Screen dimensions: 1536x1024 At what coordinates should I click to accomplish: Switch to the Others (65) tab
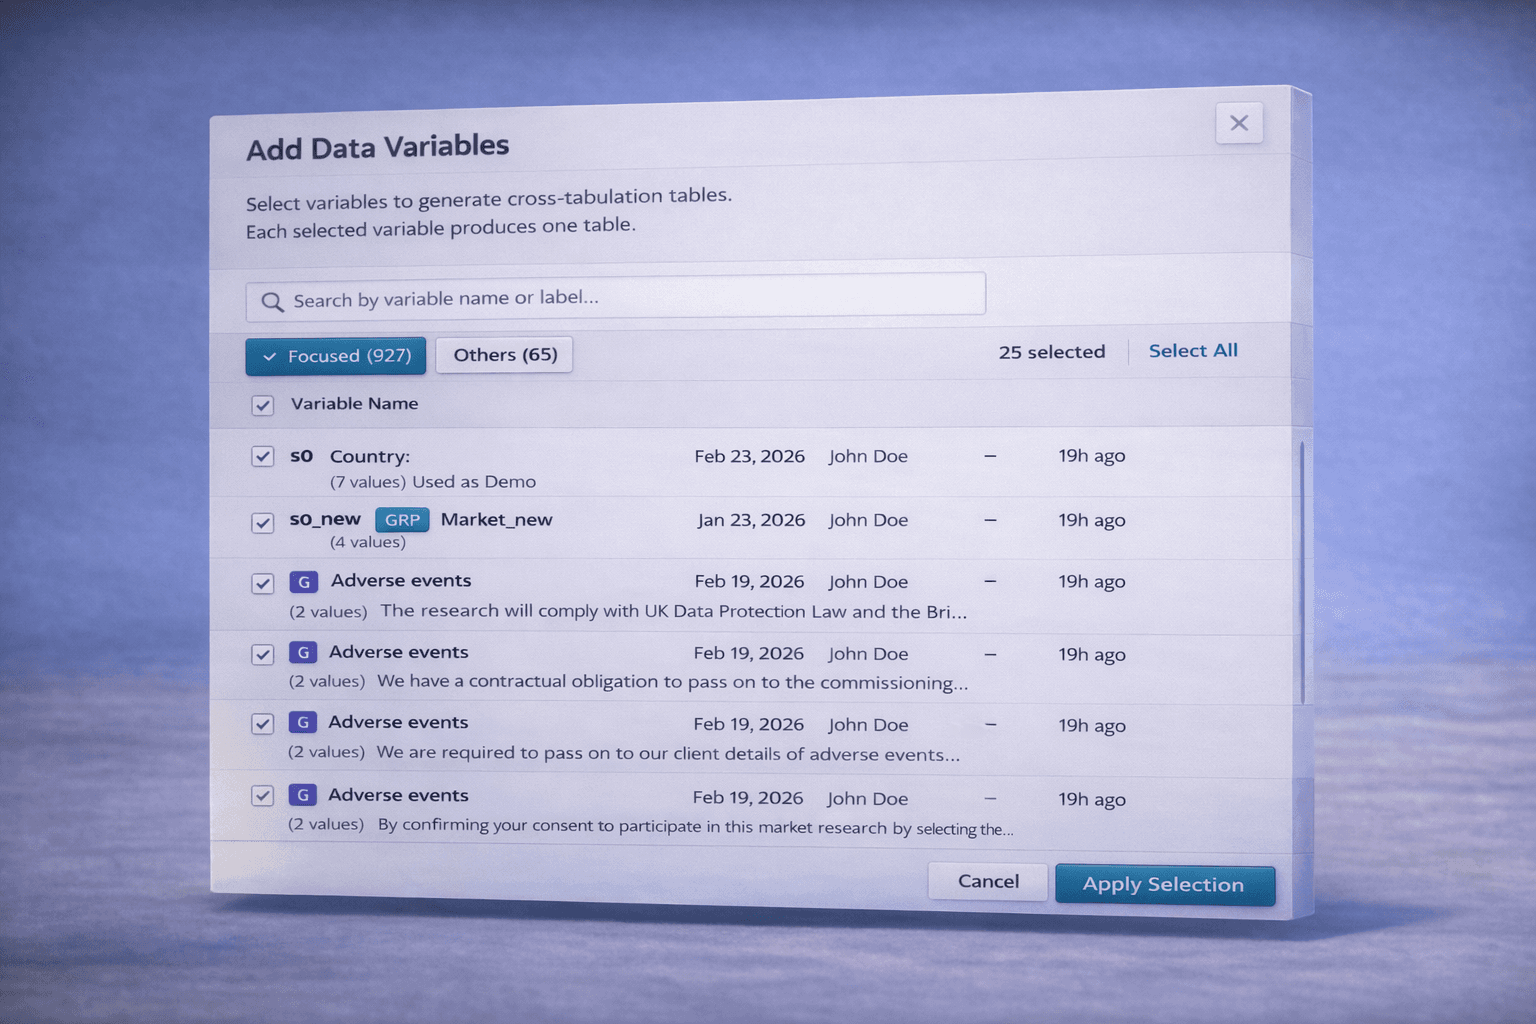505,355
